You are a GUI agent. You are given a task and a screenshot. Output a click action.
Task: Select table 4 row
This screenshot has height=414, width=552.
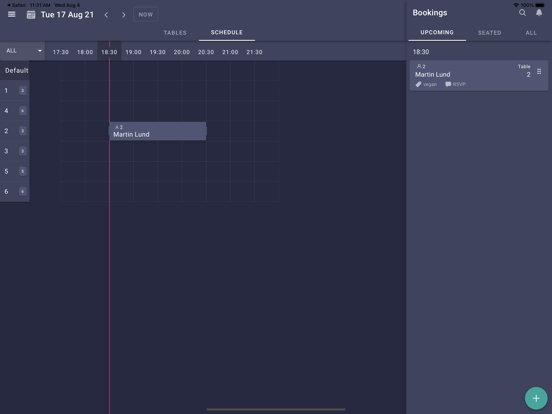(14, 111)
